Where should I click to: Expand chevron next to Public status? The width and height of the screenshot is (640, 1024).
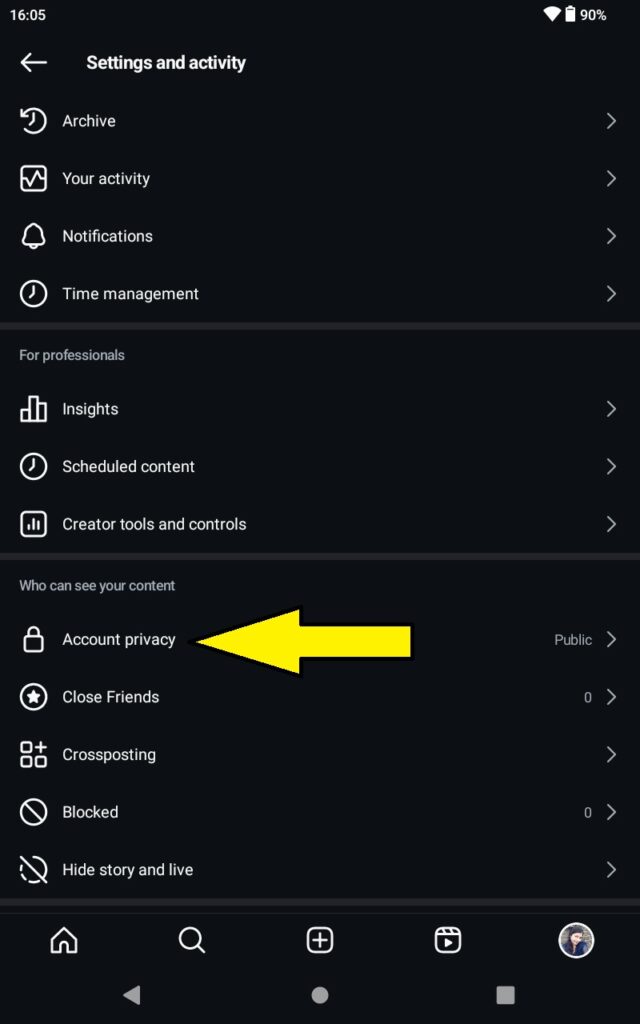(x=611, y=639)
